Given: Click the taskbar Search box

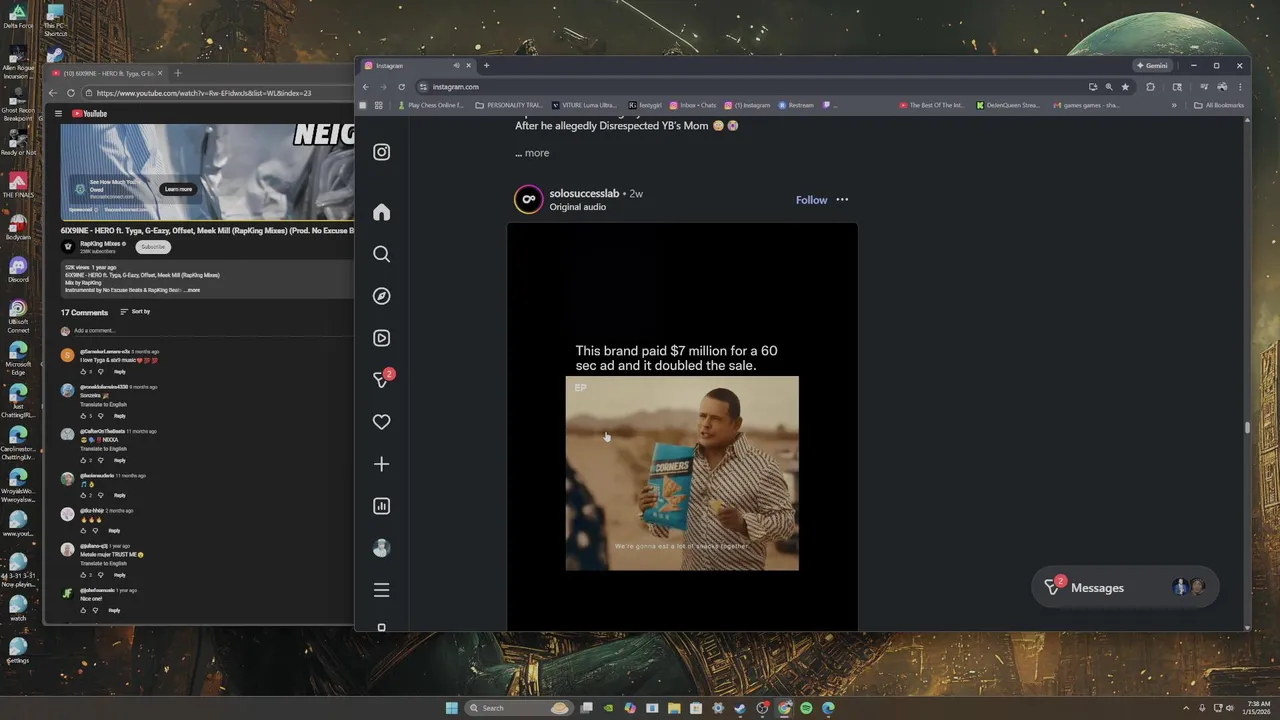Looking at the screenshot, I should click(520, 708).
